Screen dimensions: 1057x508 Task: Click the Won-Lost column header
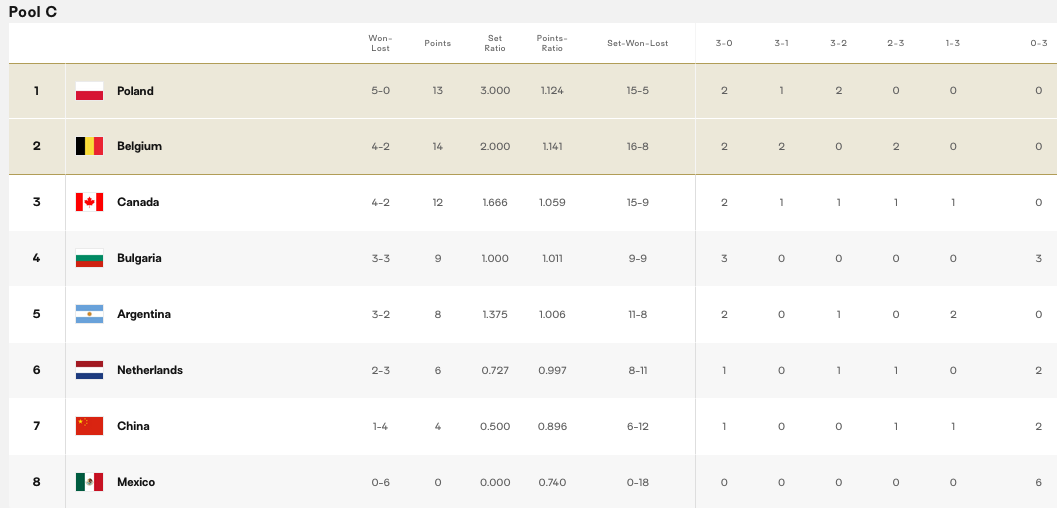tap(380, 43)
